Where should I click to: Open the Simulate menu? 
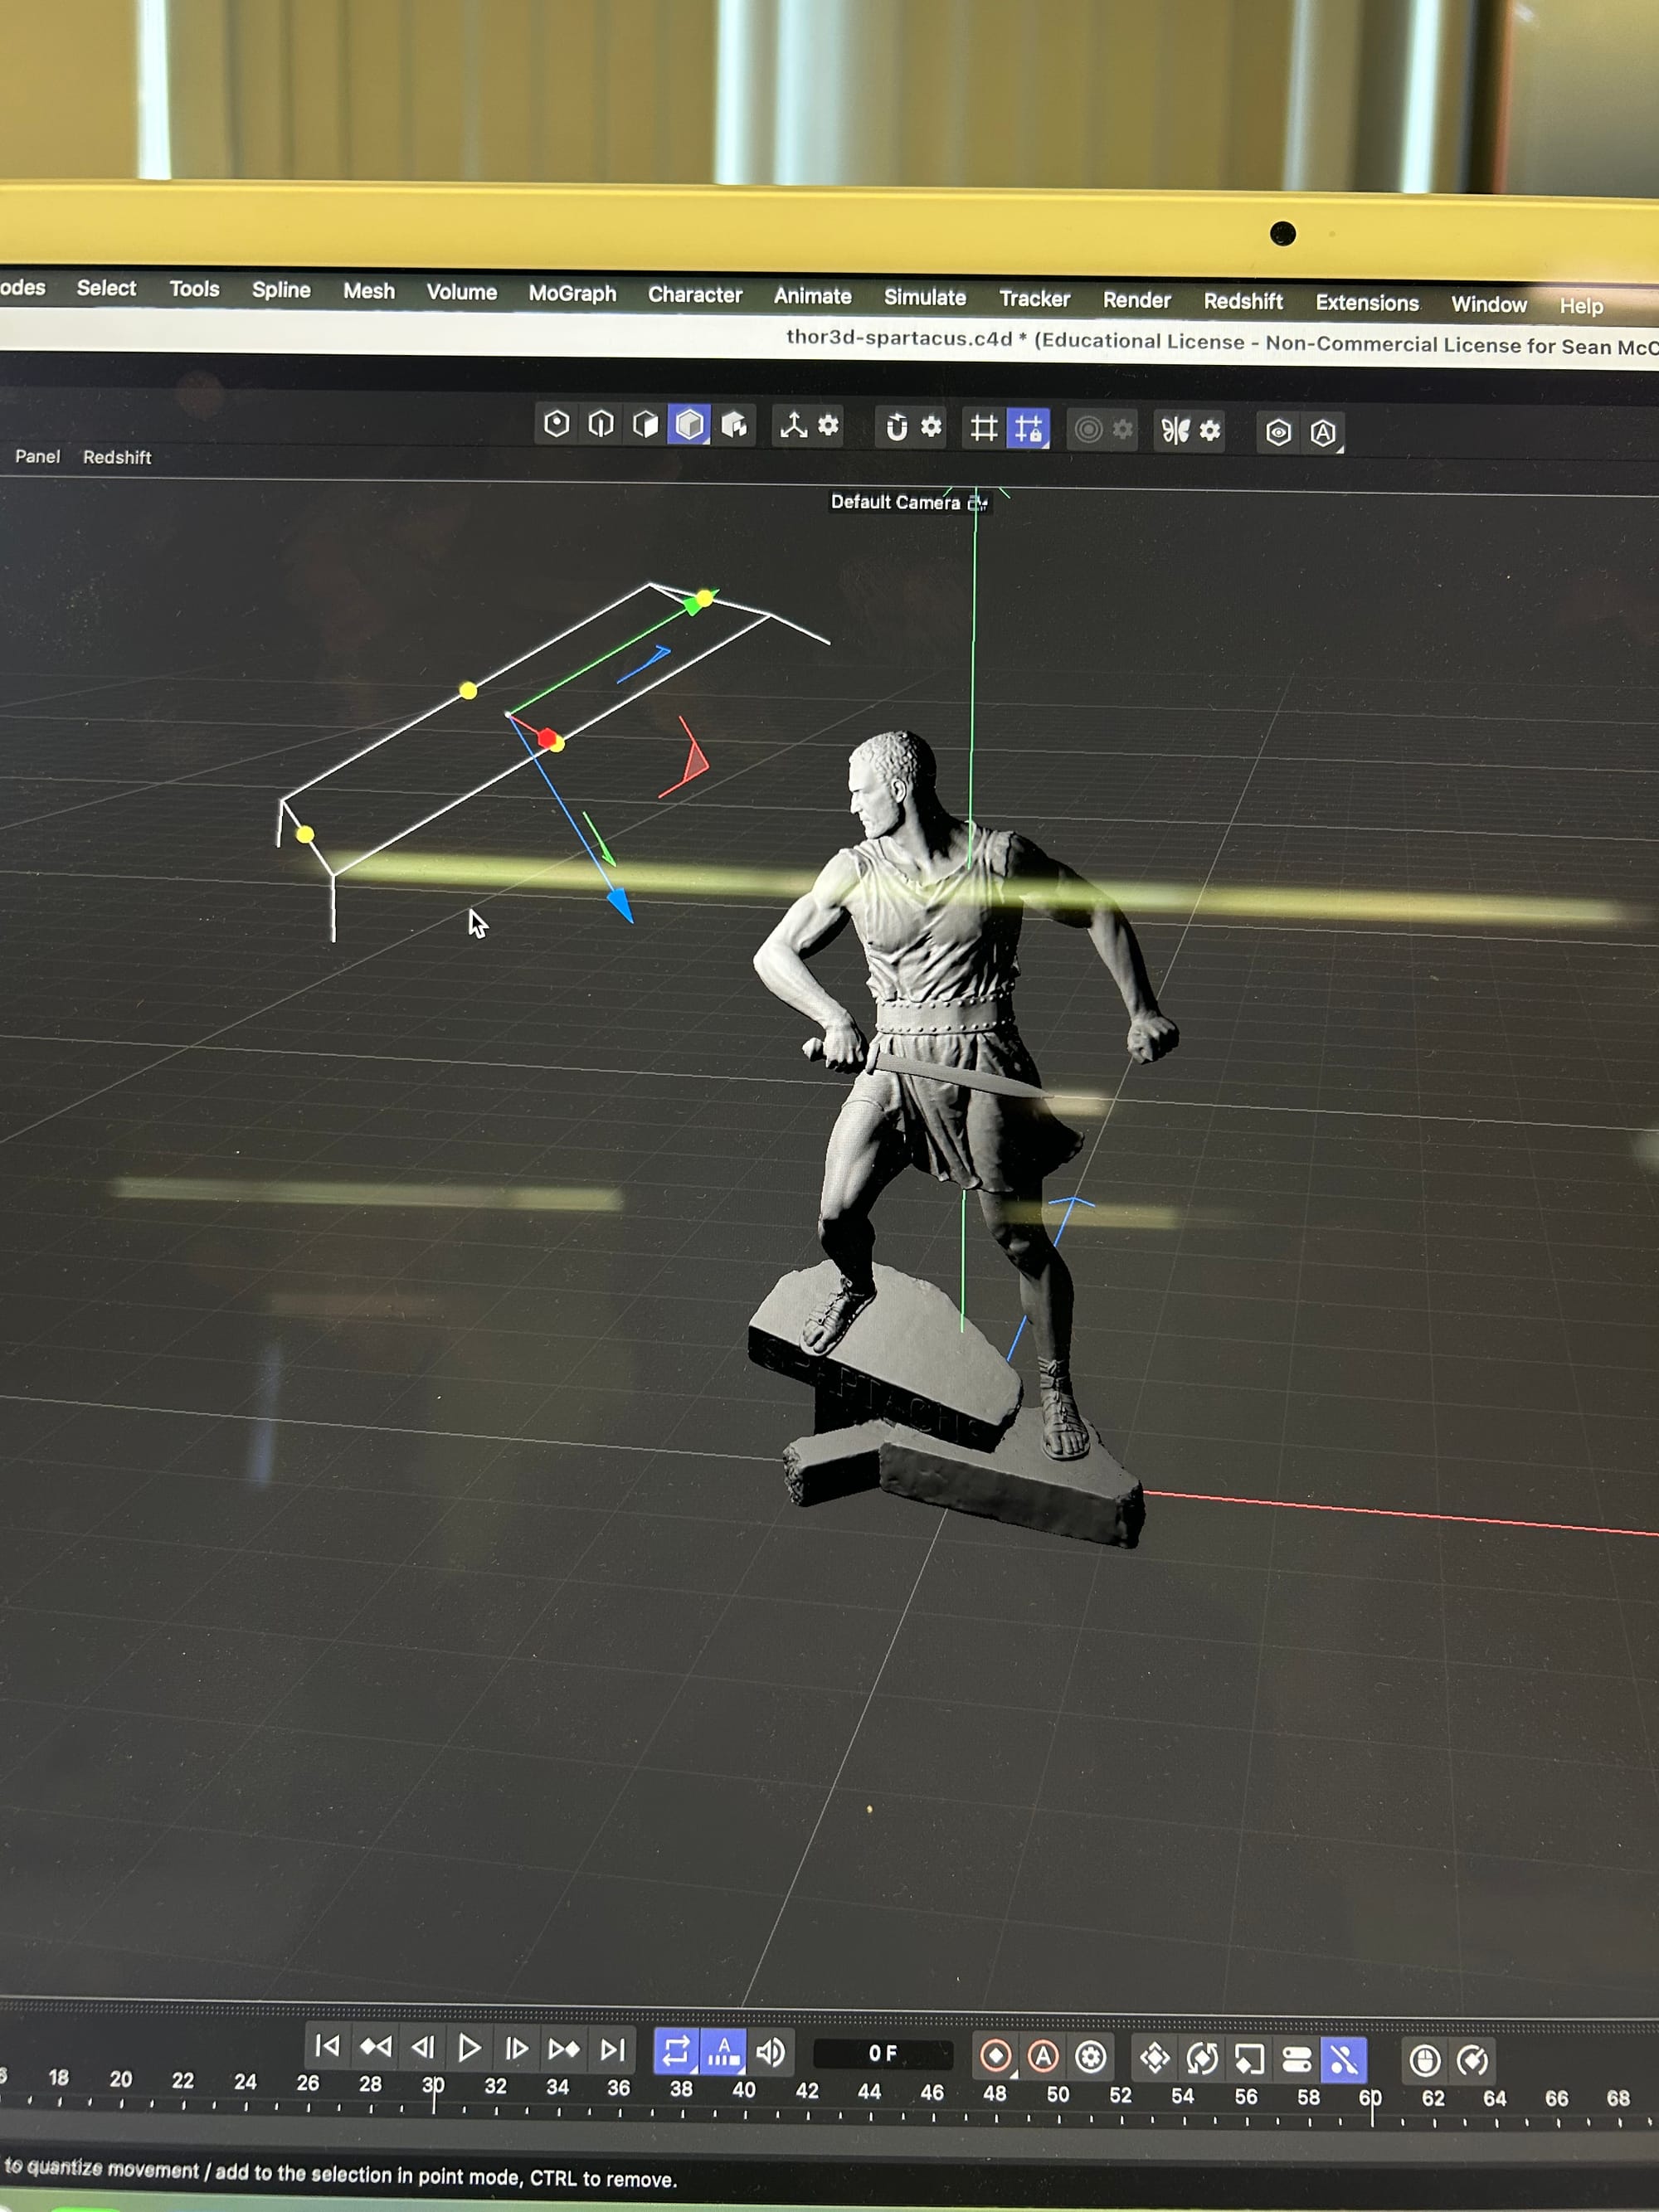tap(924, 297)
